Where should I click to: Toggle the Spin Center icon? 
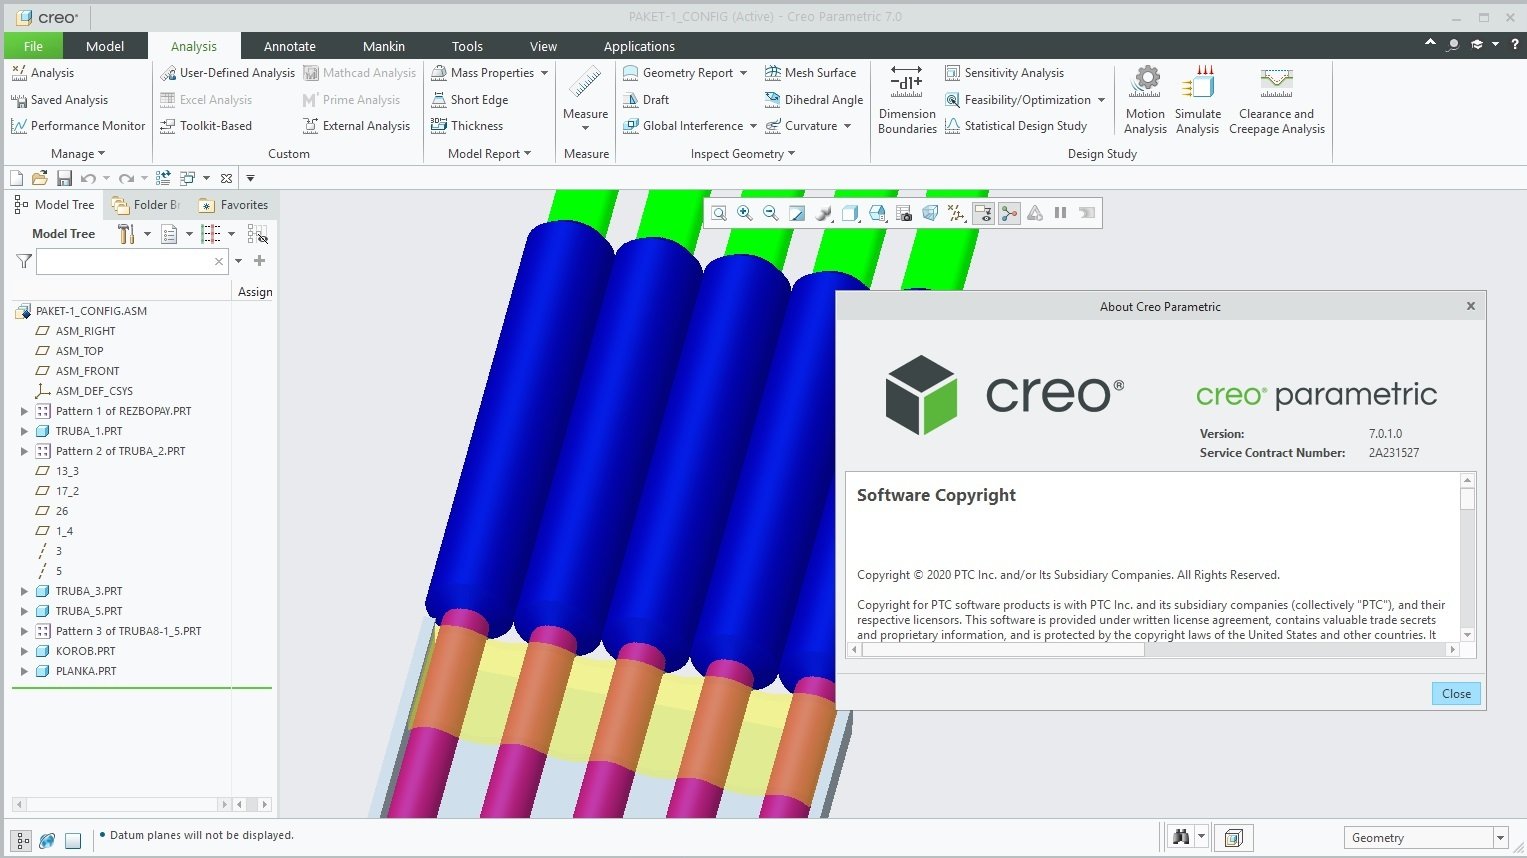[x=1009, y=213]
